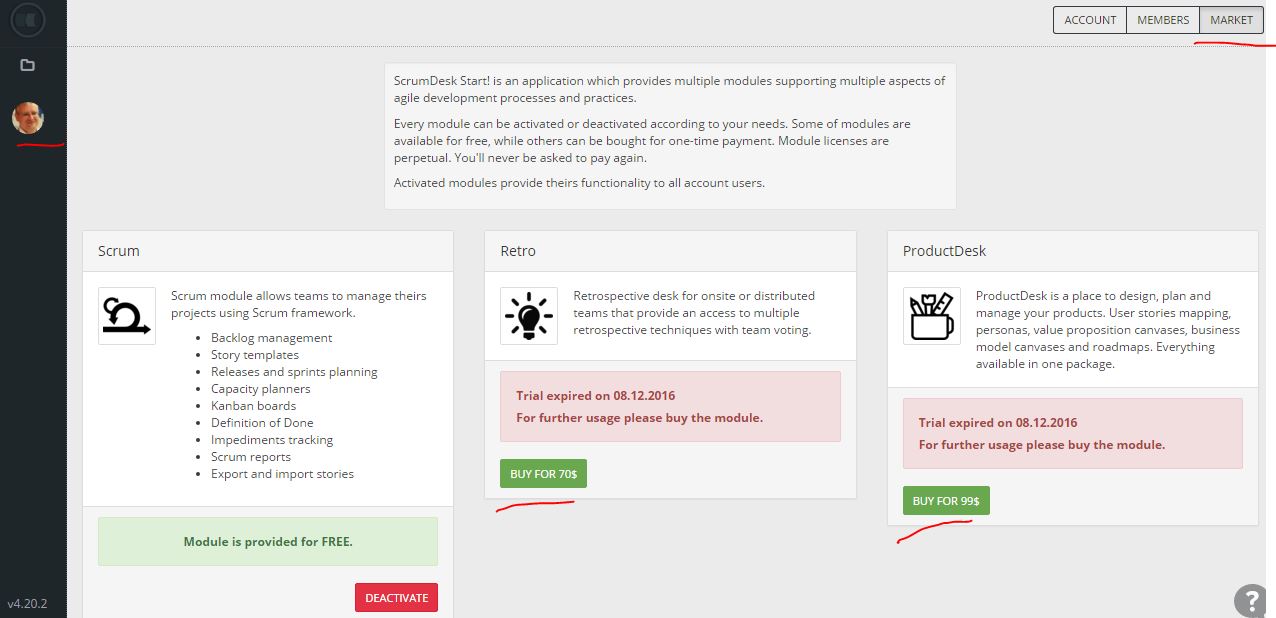Click the ProductDesk card title
Viewport: 1276px width, 618px height.
tap(945, 251)
